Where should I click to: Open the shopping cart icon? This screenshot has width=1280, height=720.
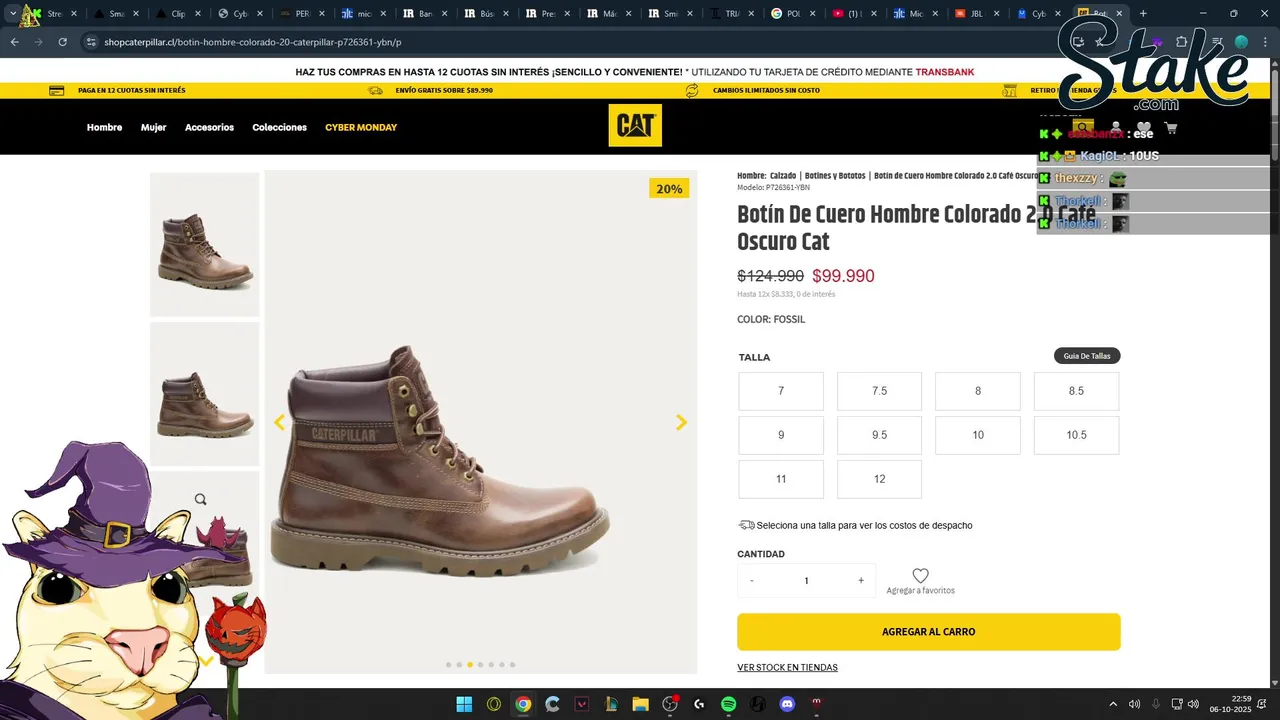(x=1171, y=128)
